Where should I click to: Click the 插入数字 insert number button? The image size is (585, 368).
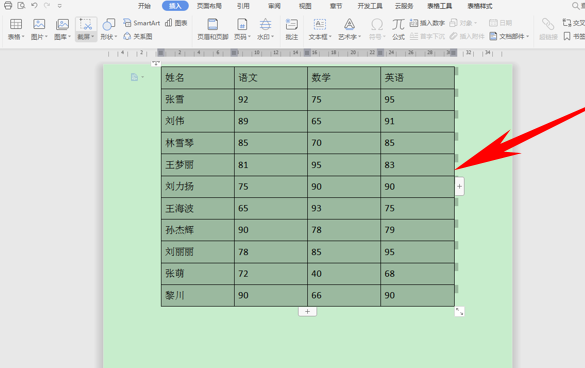coord(427,23)
